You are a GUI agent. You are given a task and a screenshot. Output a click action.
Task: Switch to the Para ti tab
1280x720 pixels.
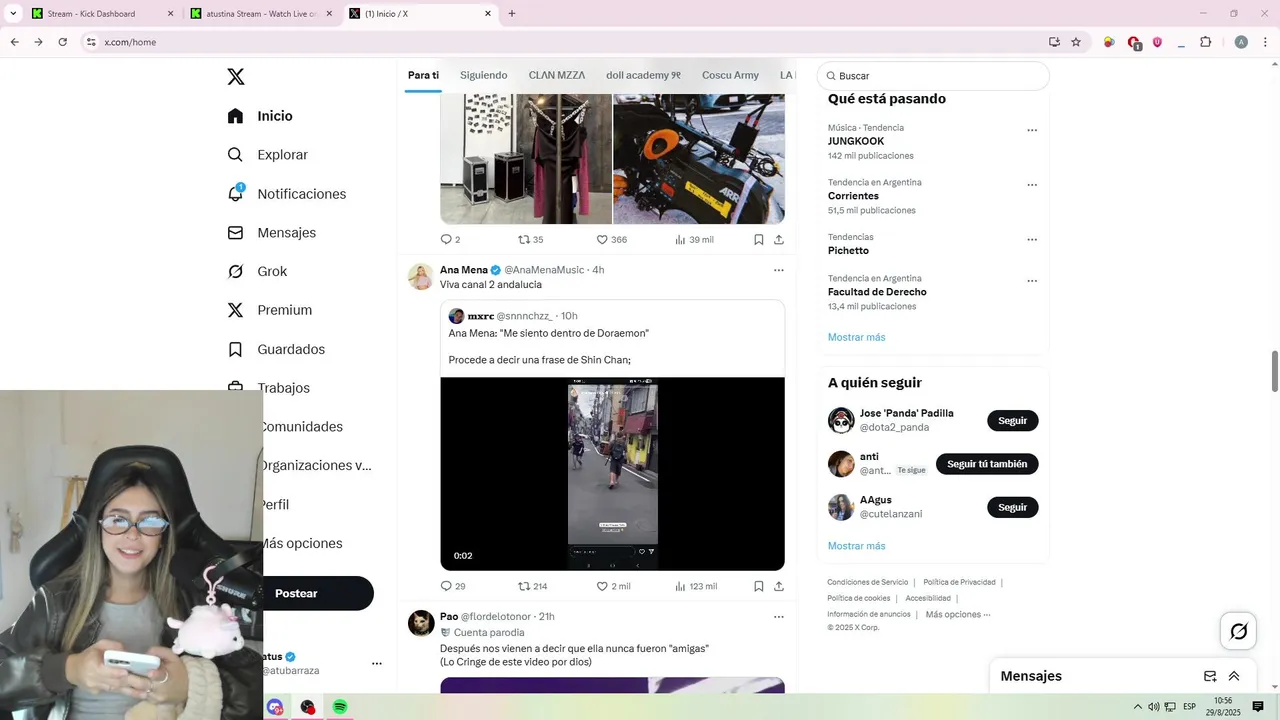423,75
